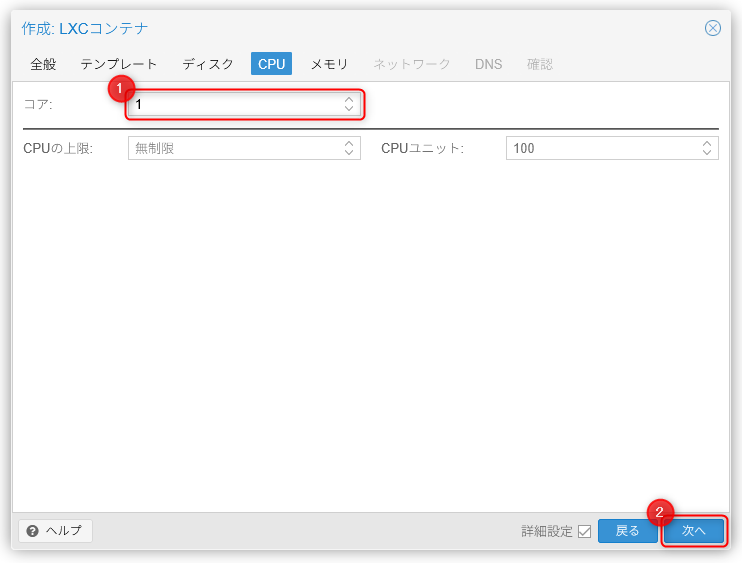Increase the コア value with up arrow
The image size is (742, 563).
(x=349, y=100)
